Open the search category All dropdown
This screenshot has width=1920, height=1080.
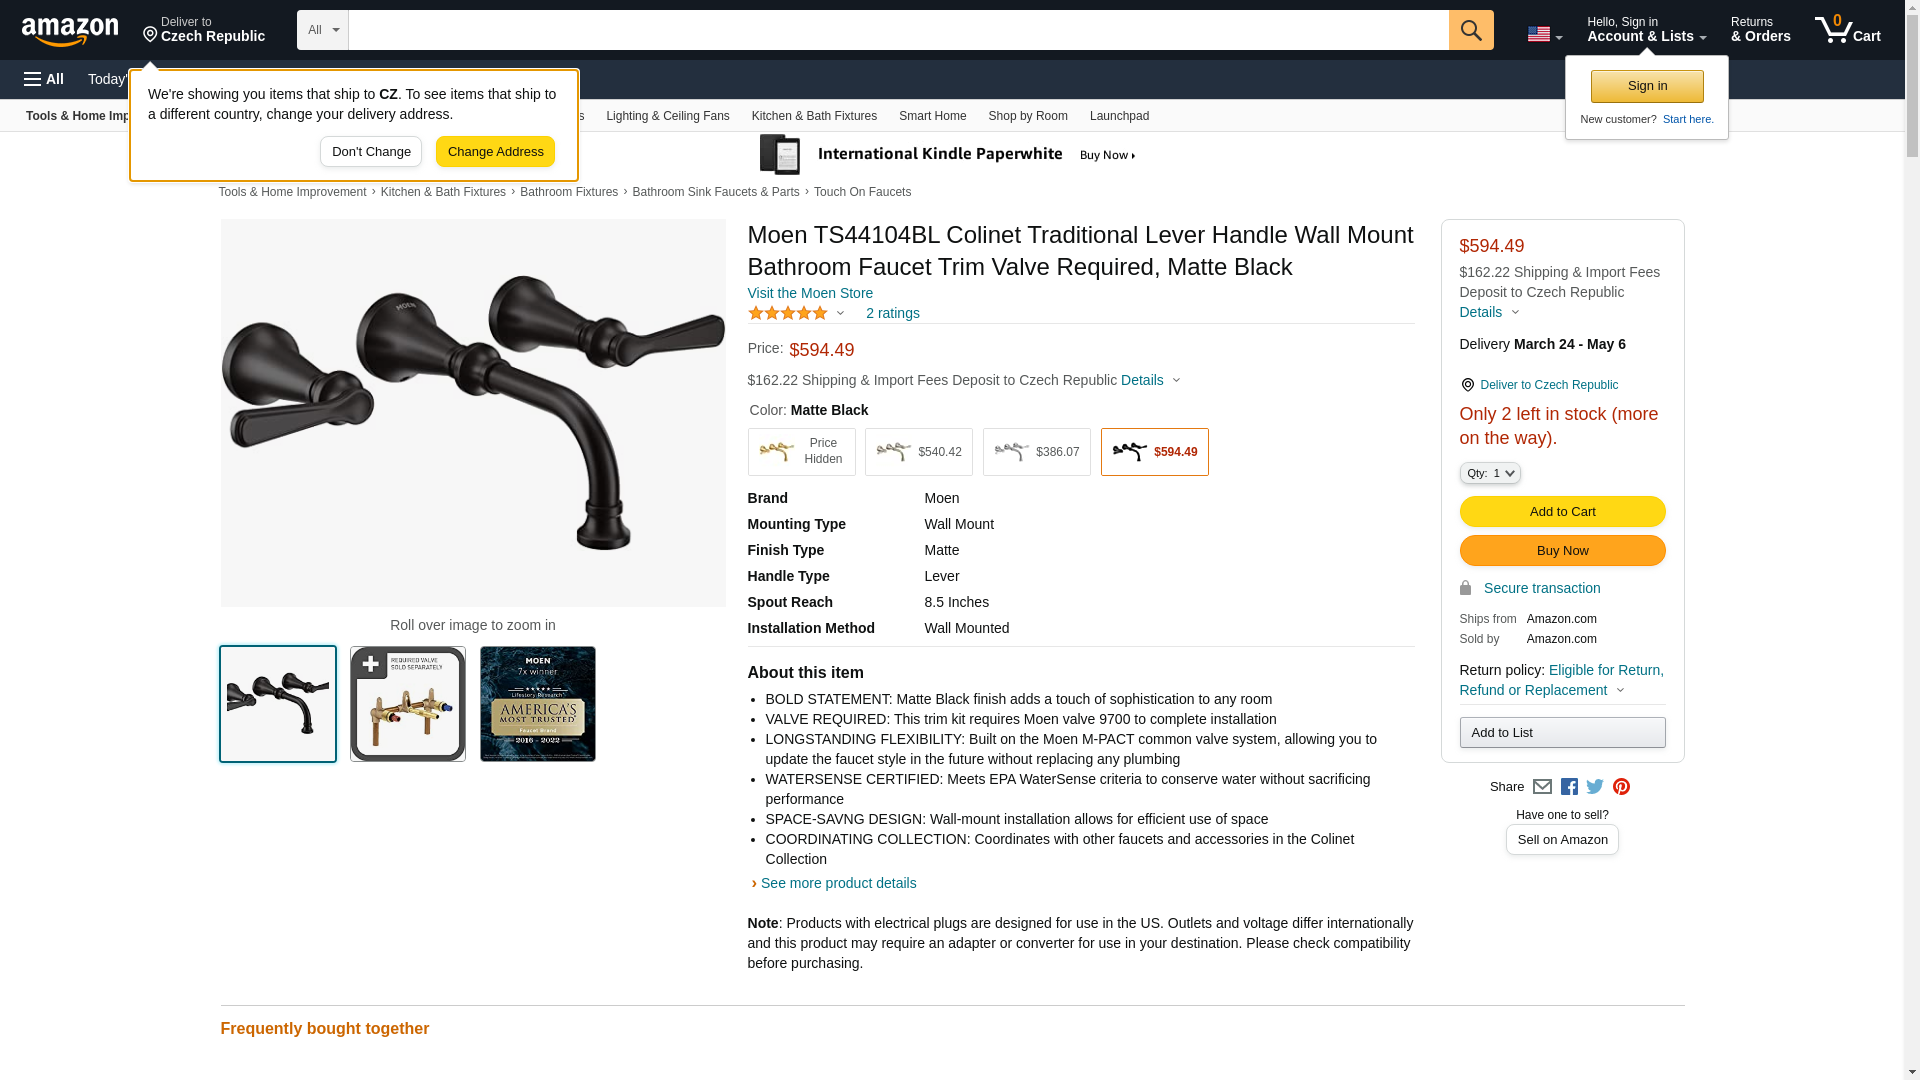coord(322,30)
